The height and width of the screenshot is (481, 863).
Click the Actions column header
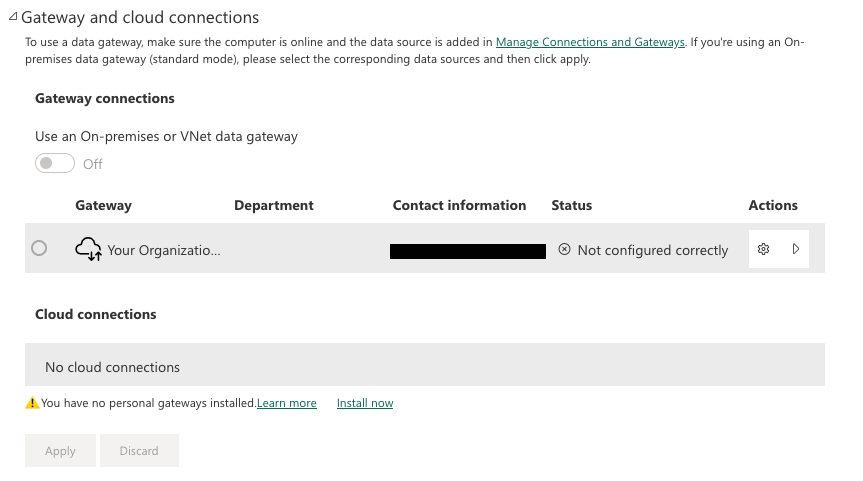click(773, 205)
